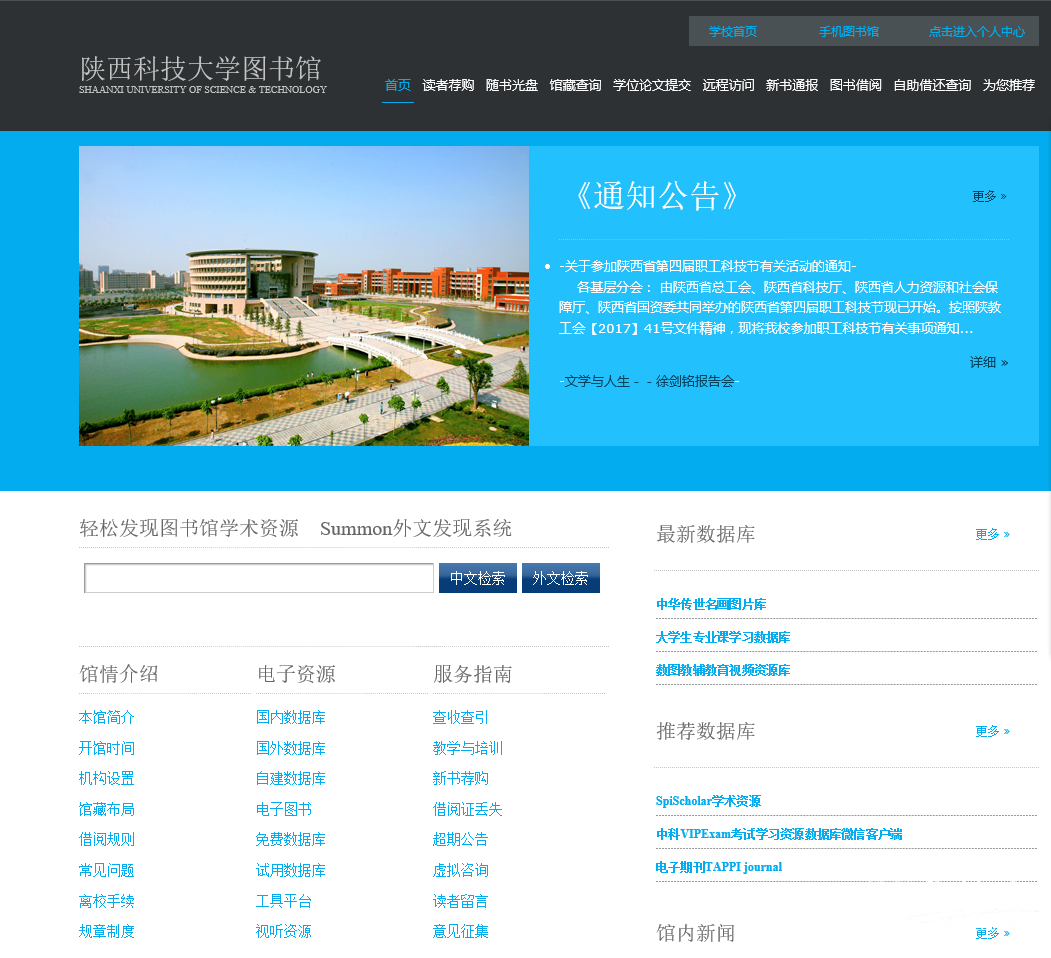
Task: Open the 读者荐购 menu item
Action: 448,85
